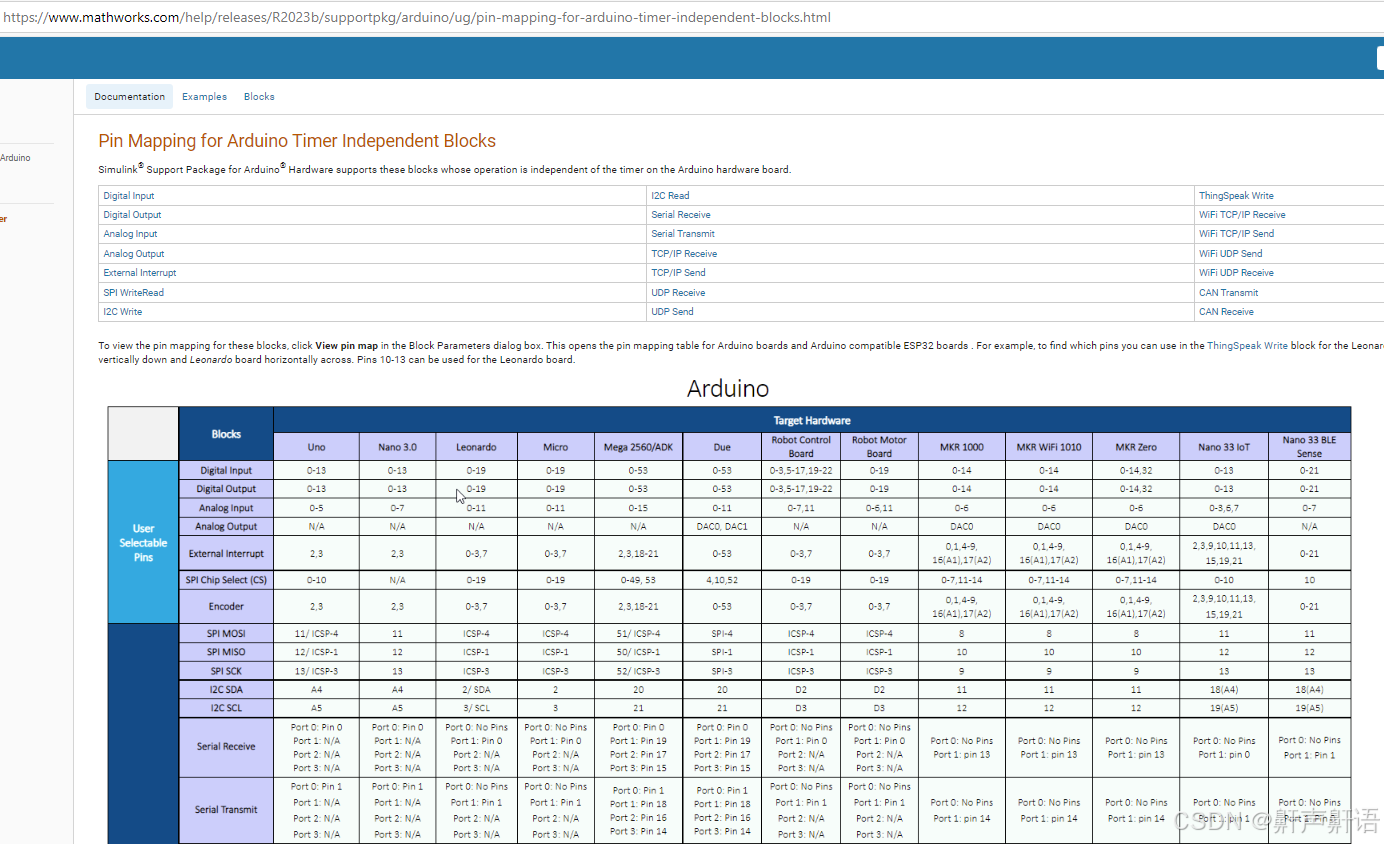The width and height of the screenshot is (1384, 844).
Task: Open the Digital Input link in the blocks list
Action: [x=129, y=196]
